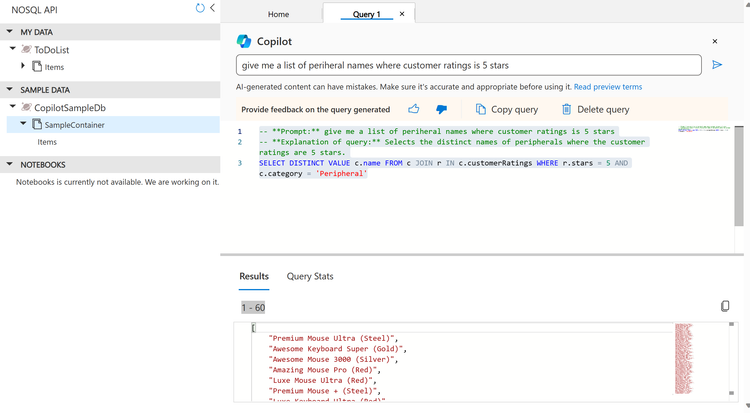The width and height of the screenshot is (750, 413).
Task: Open the Query Stats tab
Action: (x=310, y=276)
